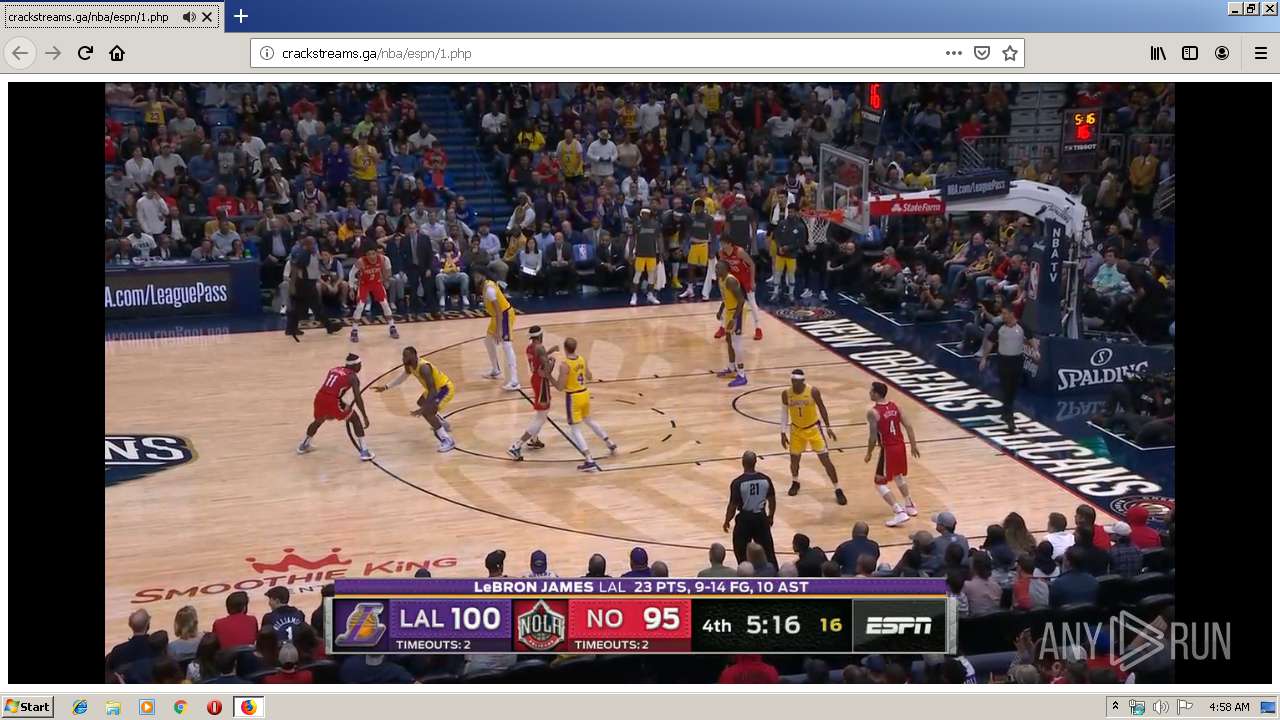The height and width of the screenshot is (720, 1280).
Task: Open the network status tray icon
Action: [1137, 707]
